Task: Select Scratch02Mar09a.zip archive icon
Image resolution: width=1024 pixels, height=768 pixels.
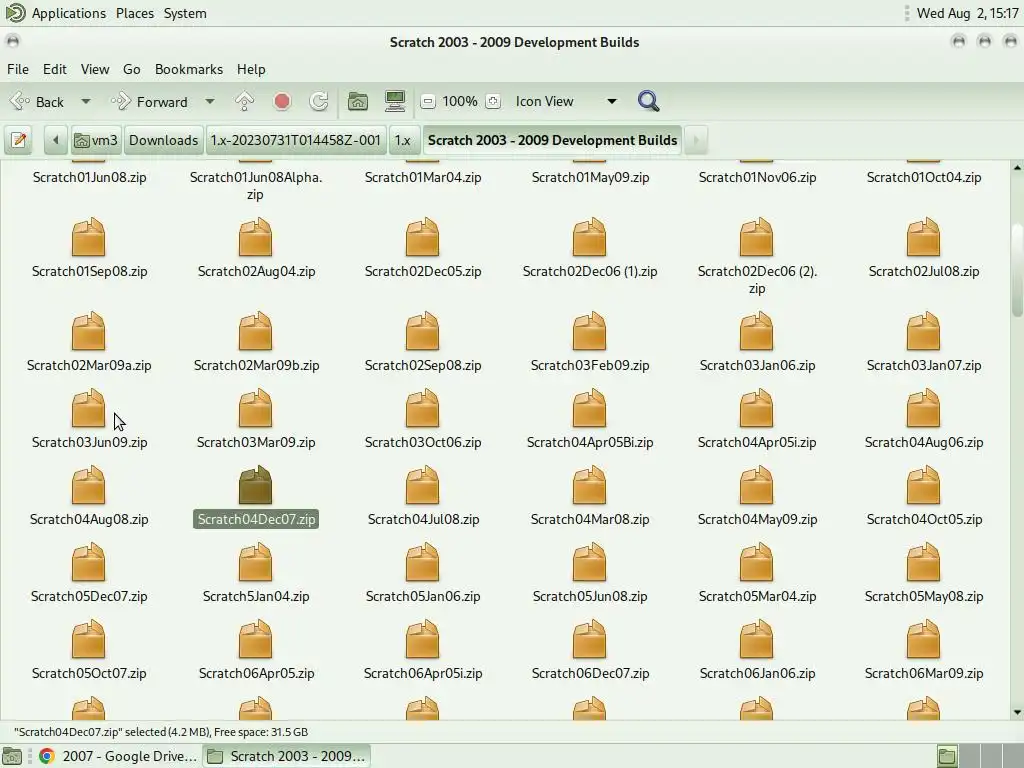Action: click(88, 331)
